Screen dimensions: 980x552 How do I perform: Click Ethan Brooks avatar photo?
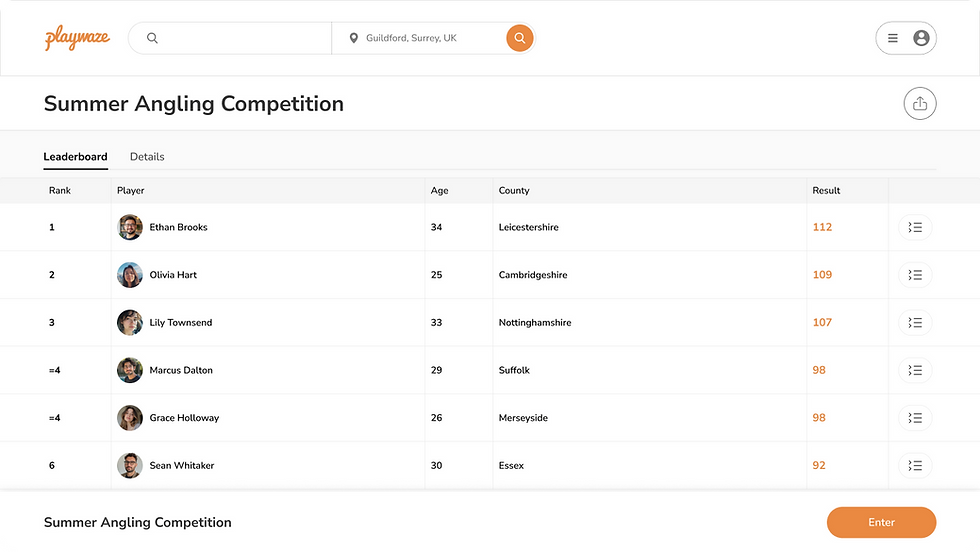[x=130, y=227]
